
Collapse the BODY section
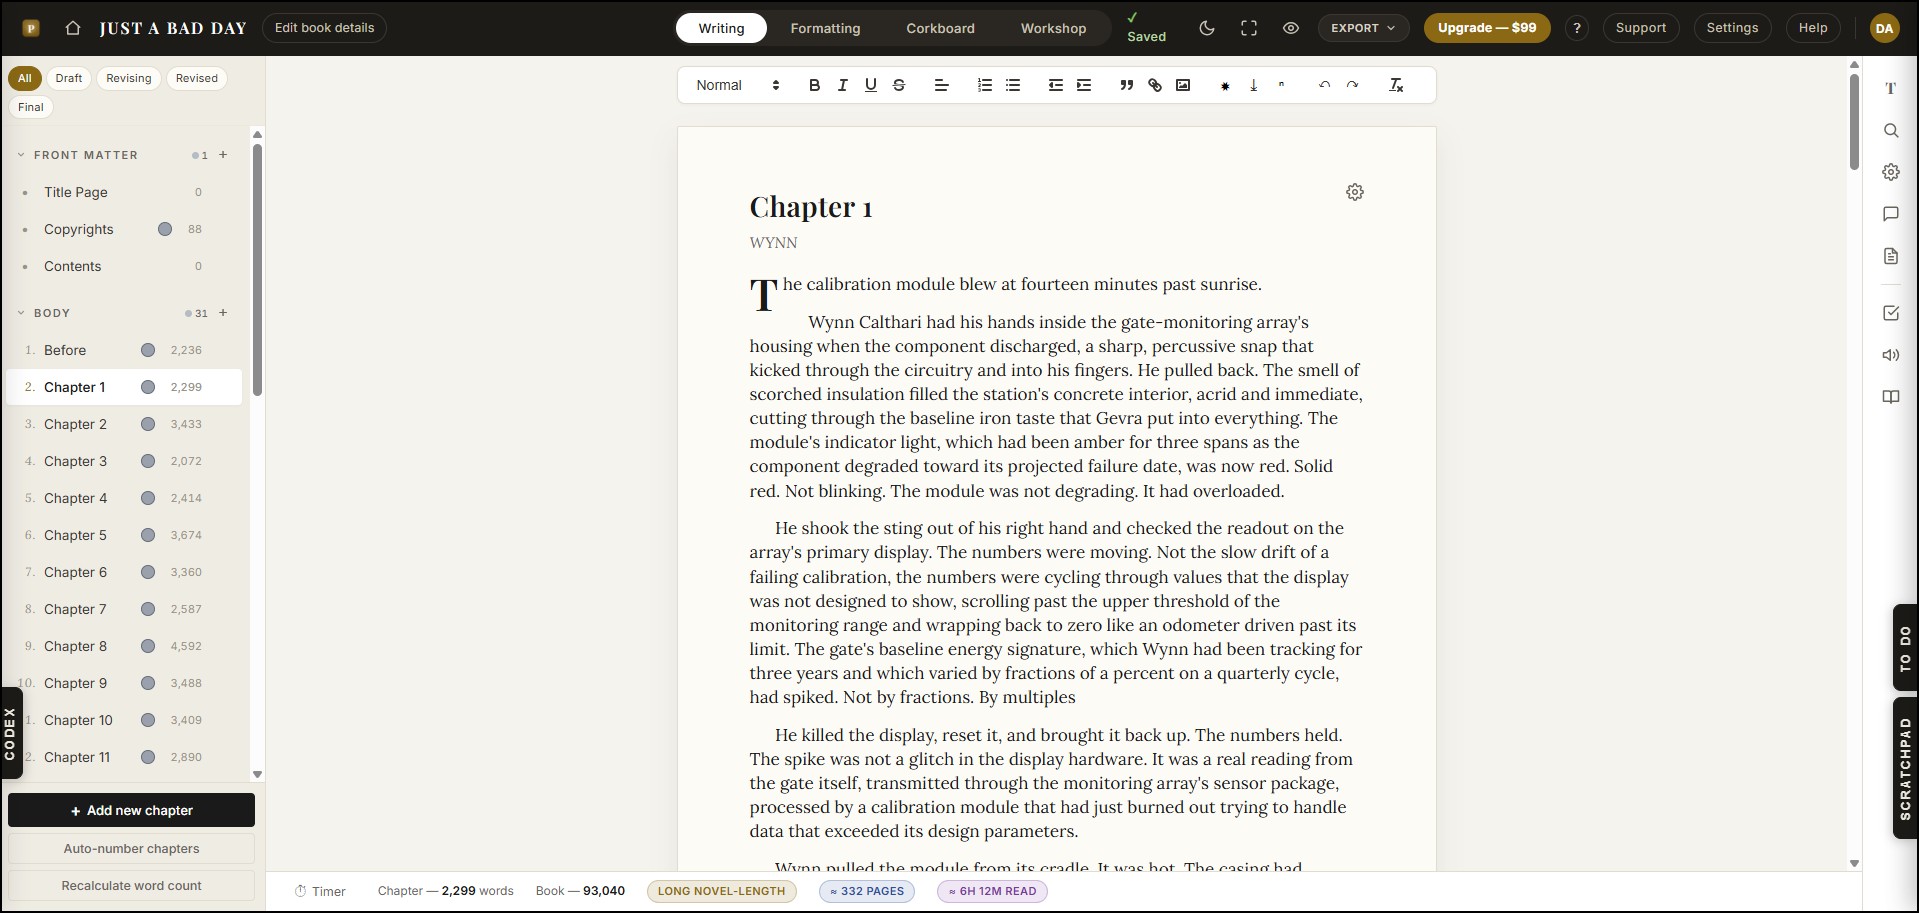21,313
